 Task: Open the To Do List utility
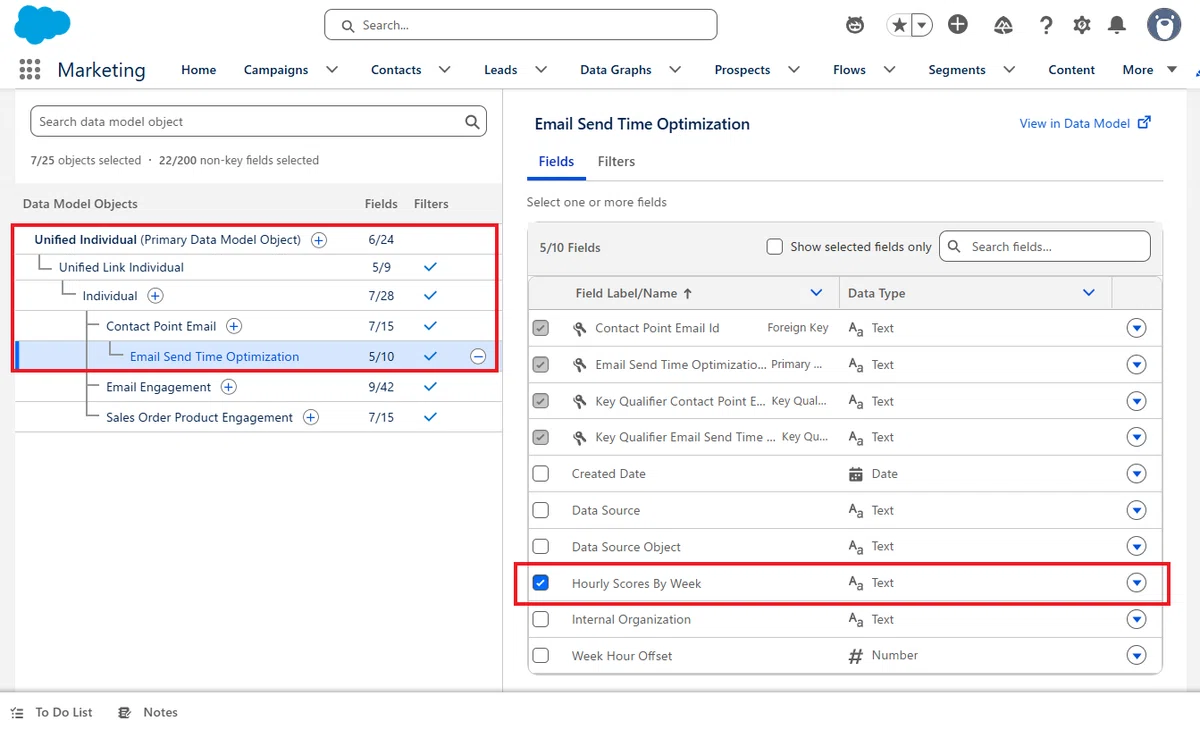pyautogui.click(x=52, y=712)
